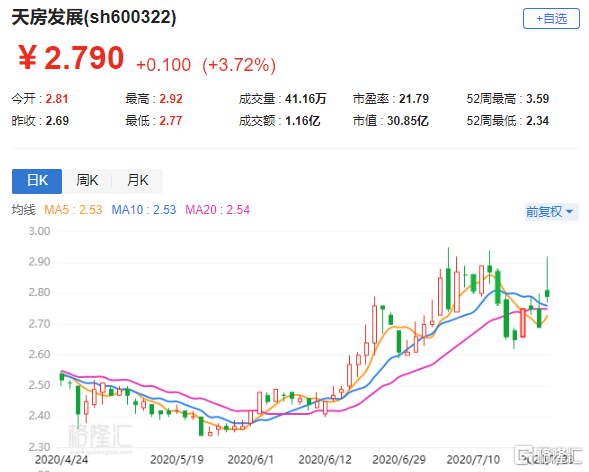
Task: Click the 2020/6/29 date axis label
Action: [399, 460]
